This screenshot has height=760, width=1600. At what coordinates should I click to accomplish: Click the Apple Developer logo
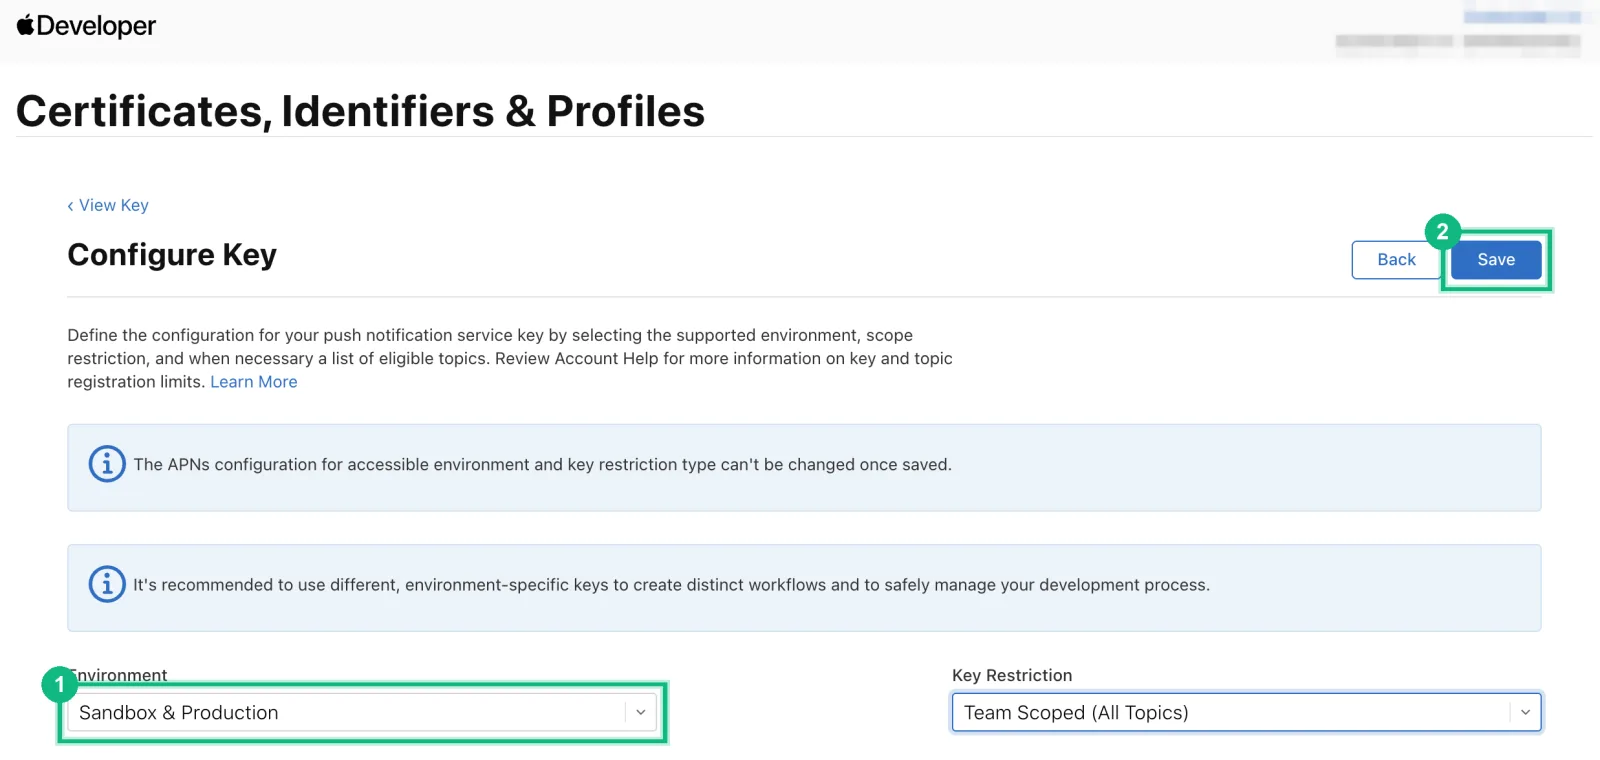[x=86, y=26]
